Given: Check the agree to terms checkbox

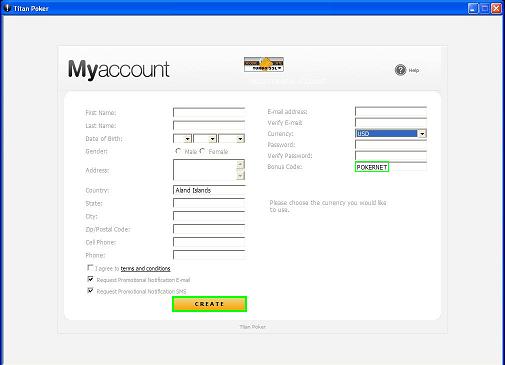Looking at the screenshot, I should pyautogui.click(x=90, y=268).
